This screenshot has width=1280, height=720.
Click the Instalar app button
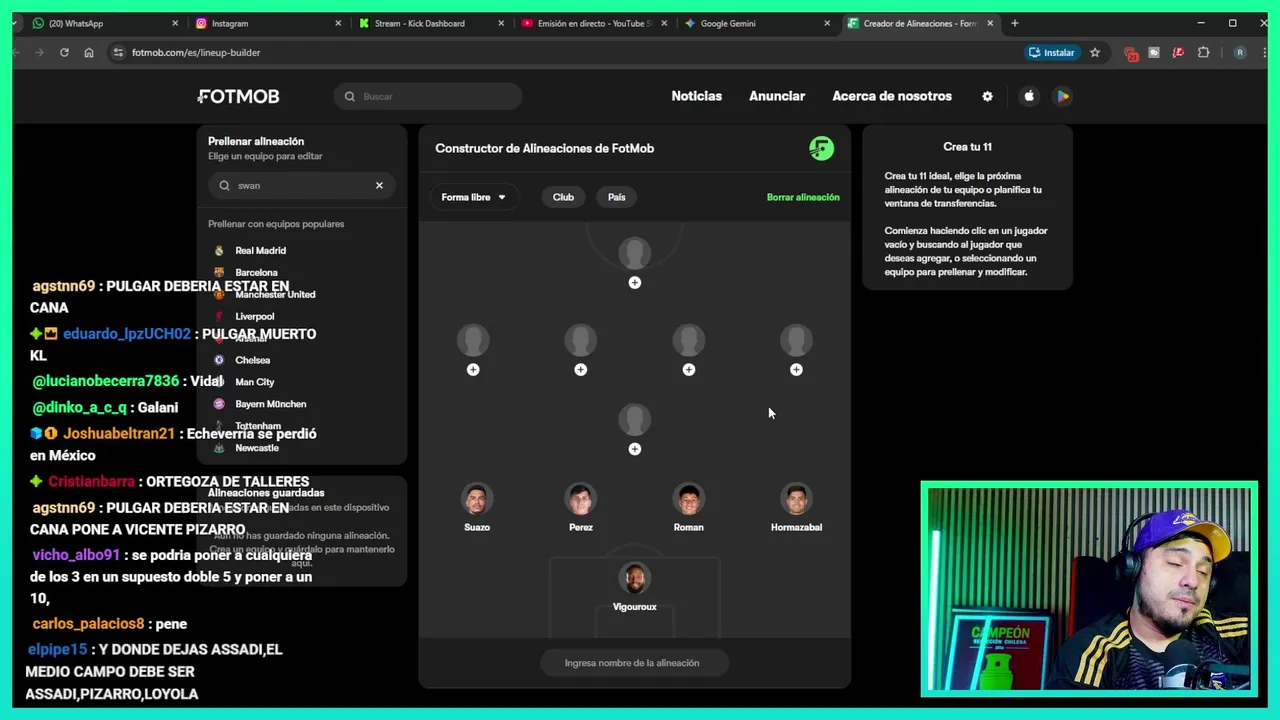point(1051,52)
